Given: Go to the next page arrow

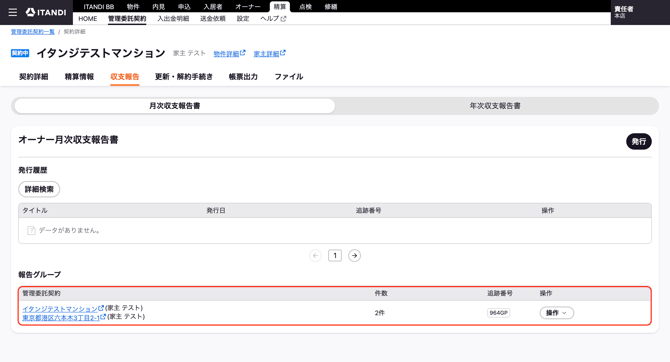Looking at the screenshot, I should click(354, 256).
